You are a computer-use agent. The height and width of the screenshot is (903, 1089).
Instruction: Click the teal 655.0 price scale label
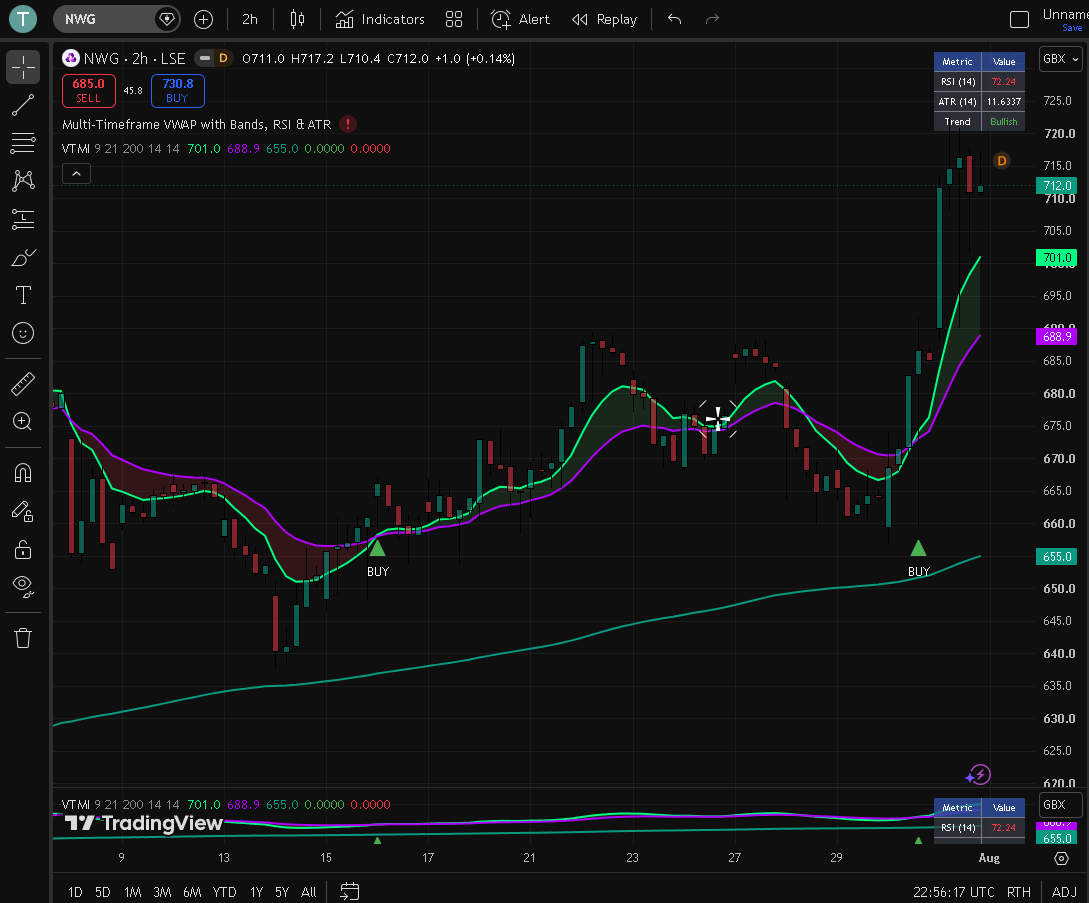pyautogui.click(x=1056, y=556)
